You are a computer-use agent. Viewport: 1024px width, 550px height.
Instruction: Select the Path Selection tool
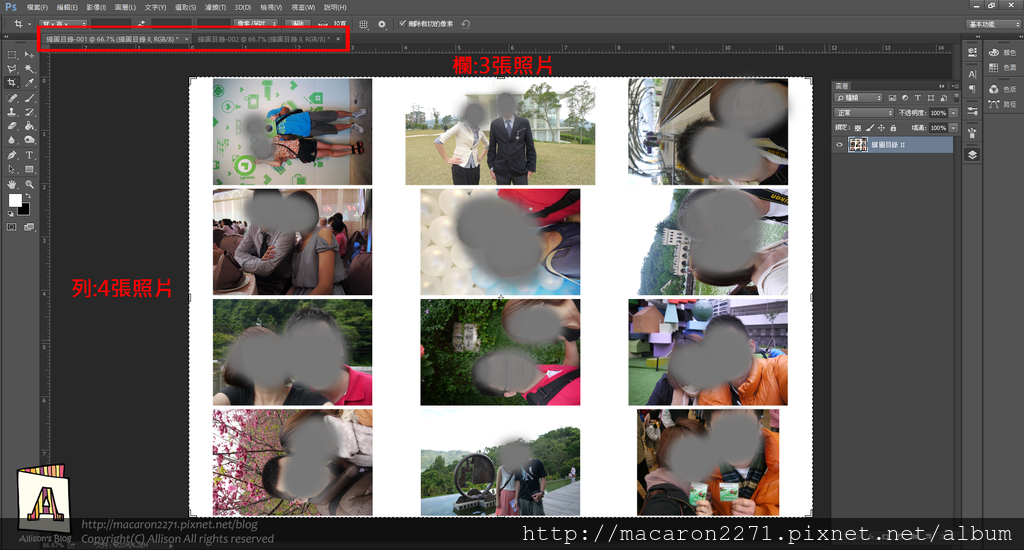(x=12, y=170)
